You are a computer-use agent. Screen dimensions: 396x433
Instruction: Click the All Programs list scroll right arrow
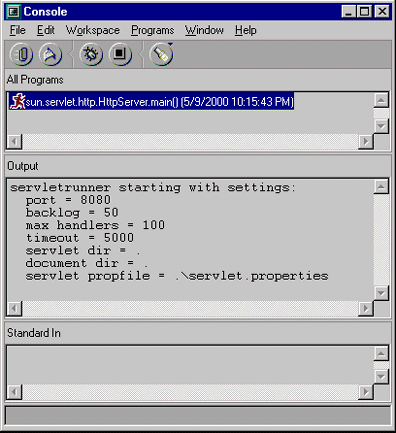coord(366,142)
